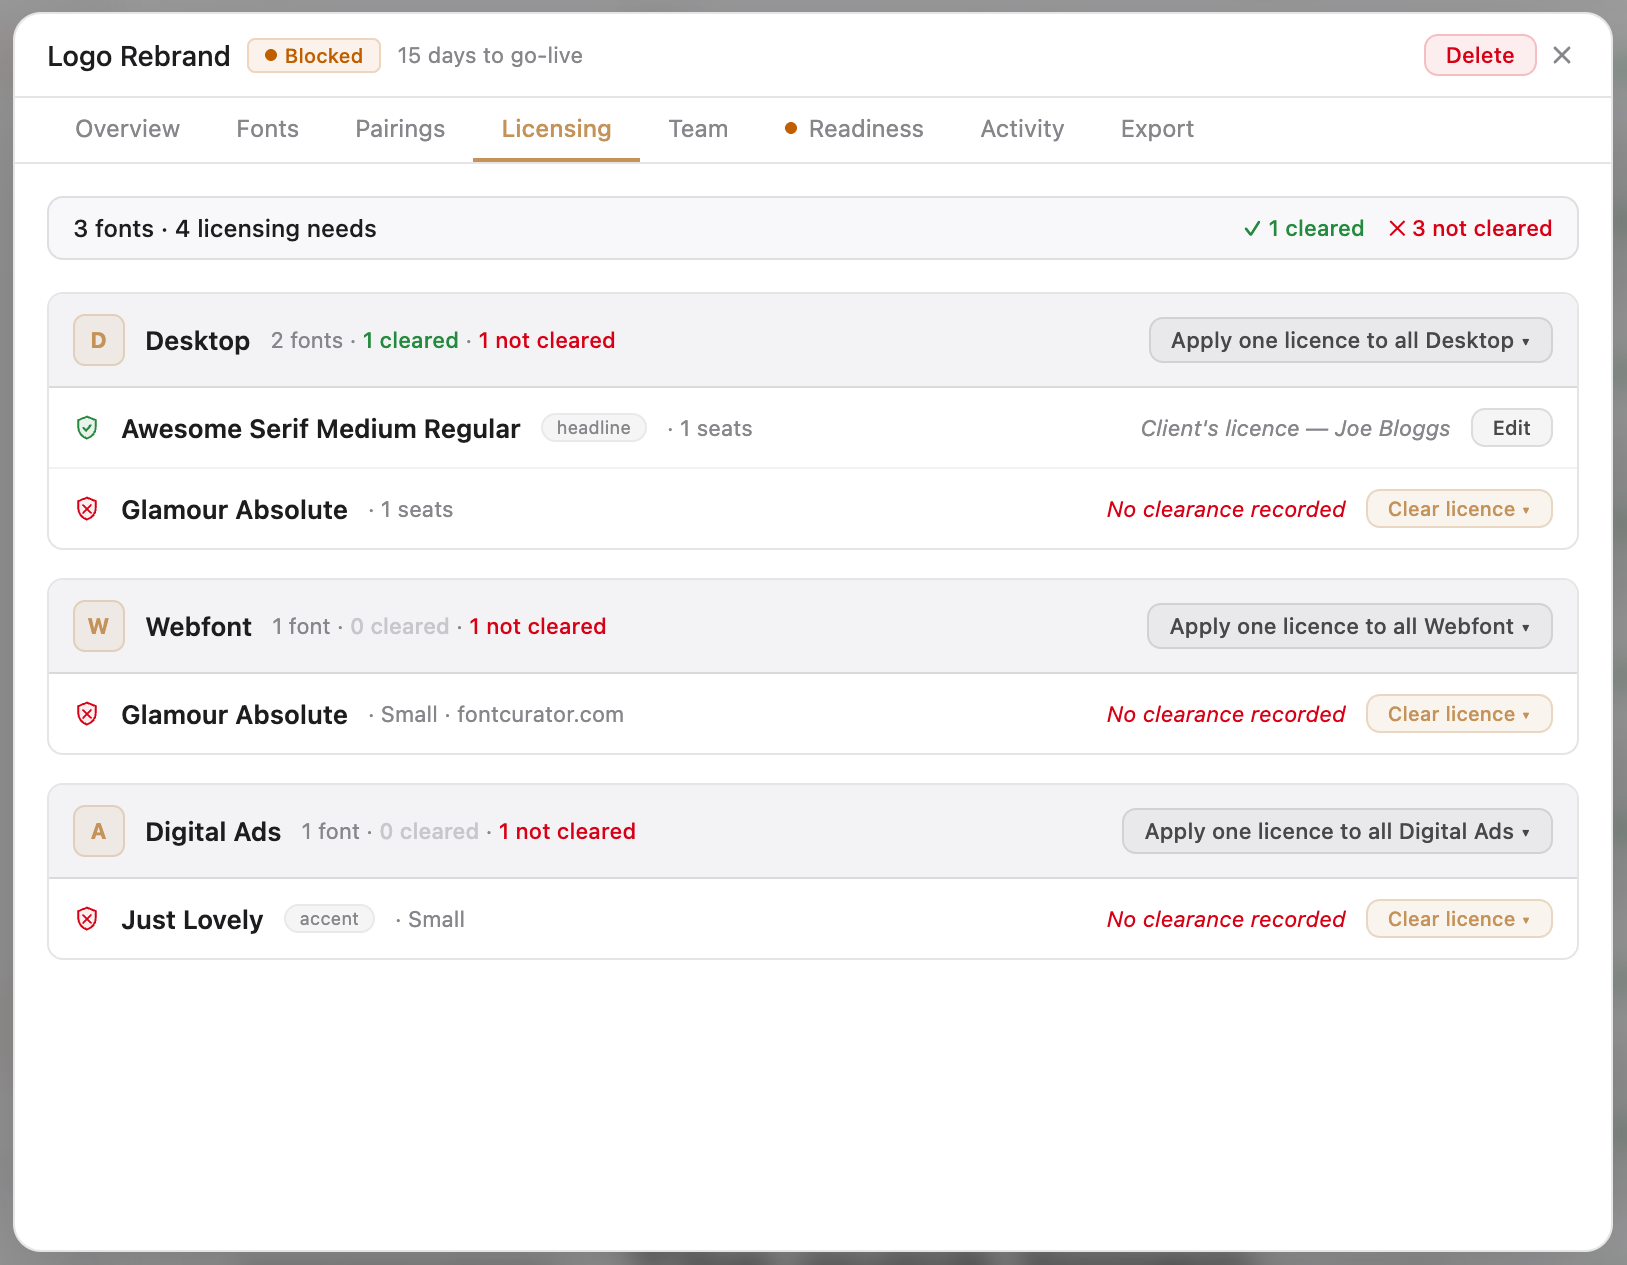Go to the Team tab
1627x1265 pixels.
(x=698, y=129)
